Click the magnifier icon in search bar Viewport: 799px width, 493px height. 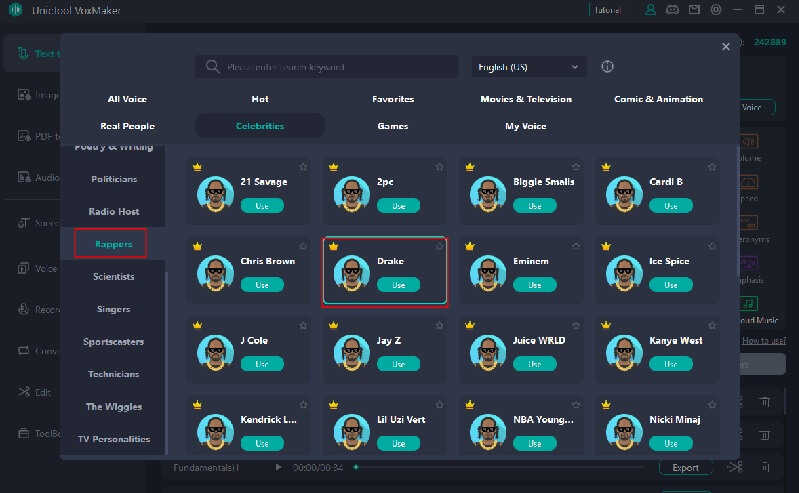pos(212,67)
